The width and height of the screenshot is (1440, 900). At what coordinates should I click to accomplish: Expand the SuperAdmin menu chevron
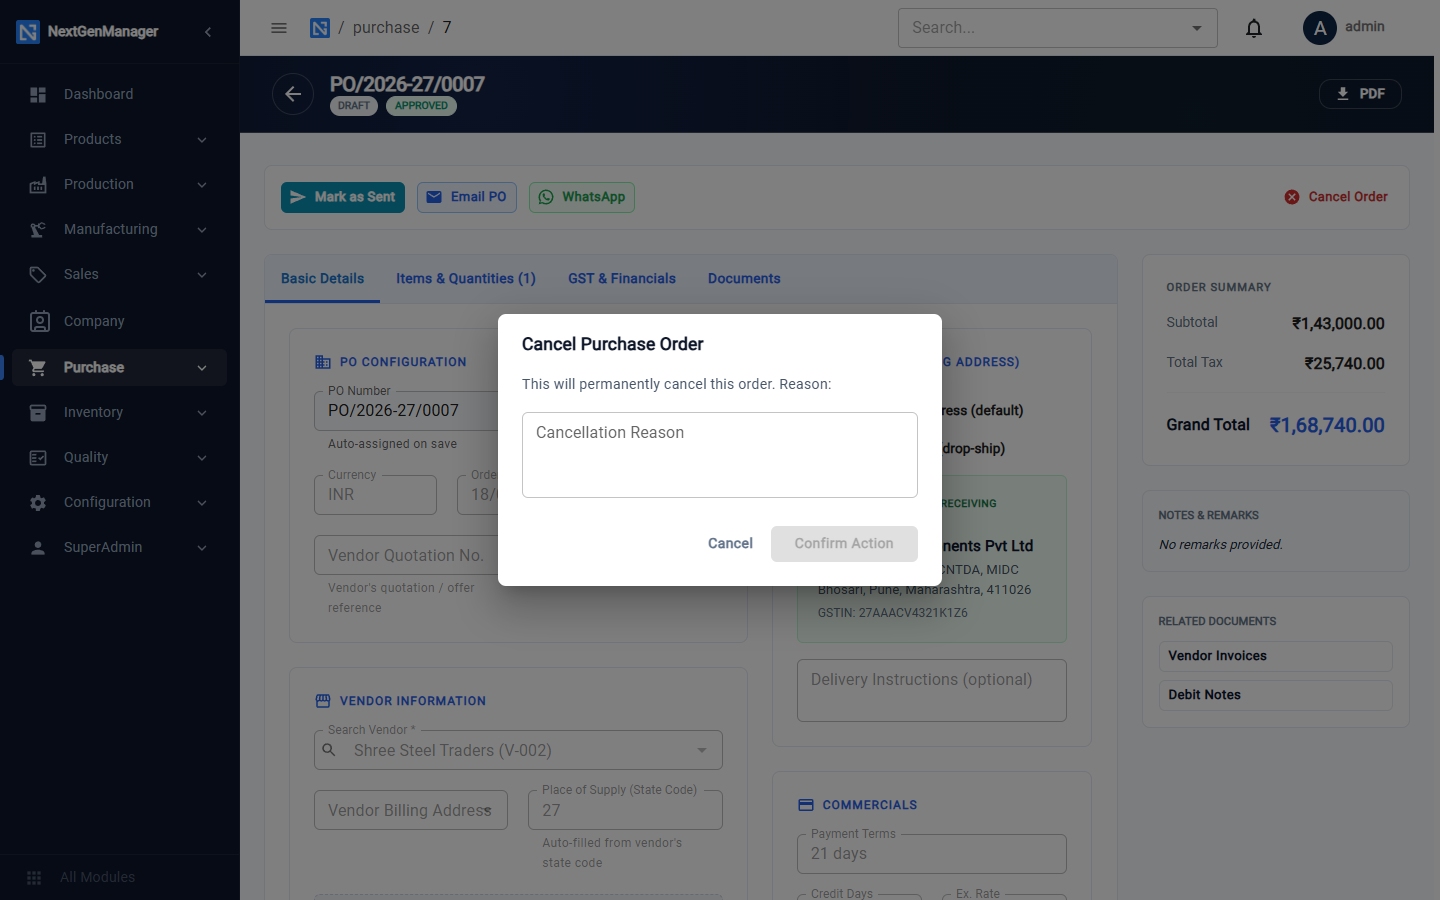click(x=202, y=548)
